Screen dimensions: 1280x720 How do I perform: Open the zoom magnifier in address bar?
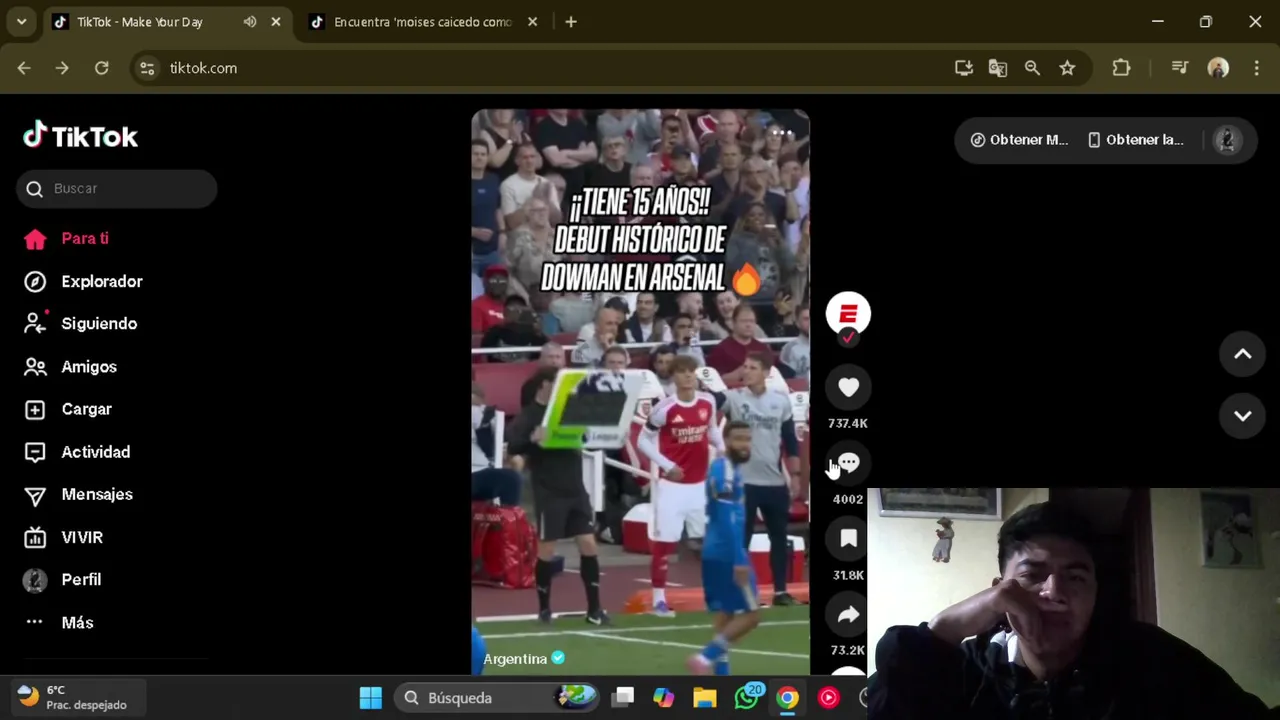click(1032, 68)
